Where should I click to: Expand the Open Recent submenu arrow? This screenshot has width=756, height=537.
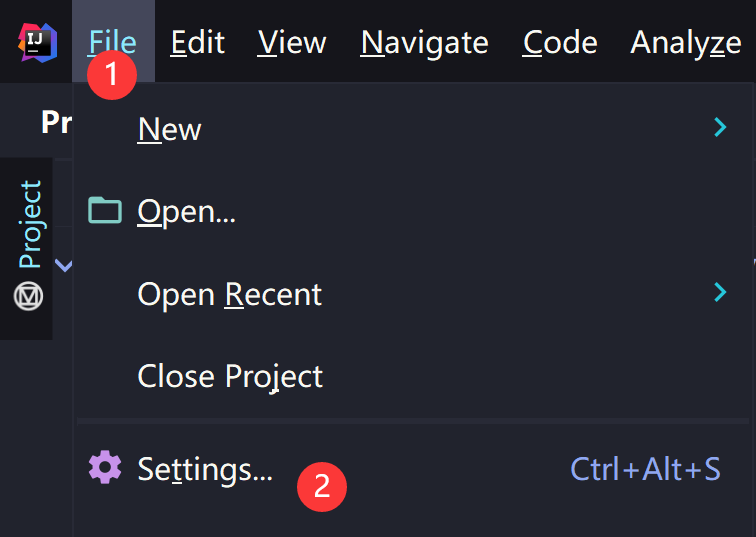coord(720,292)
